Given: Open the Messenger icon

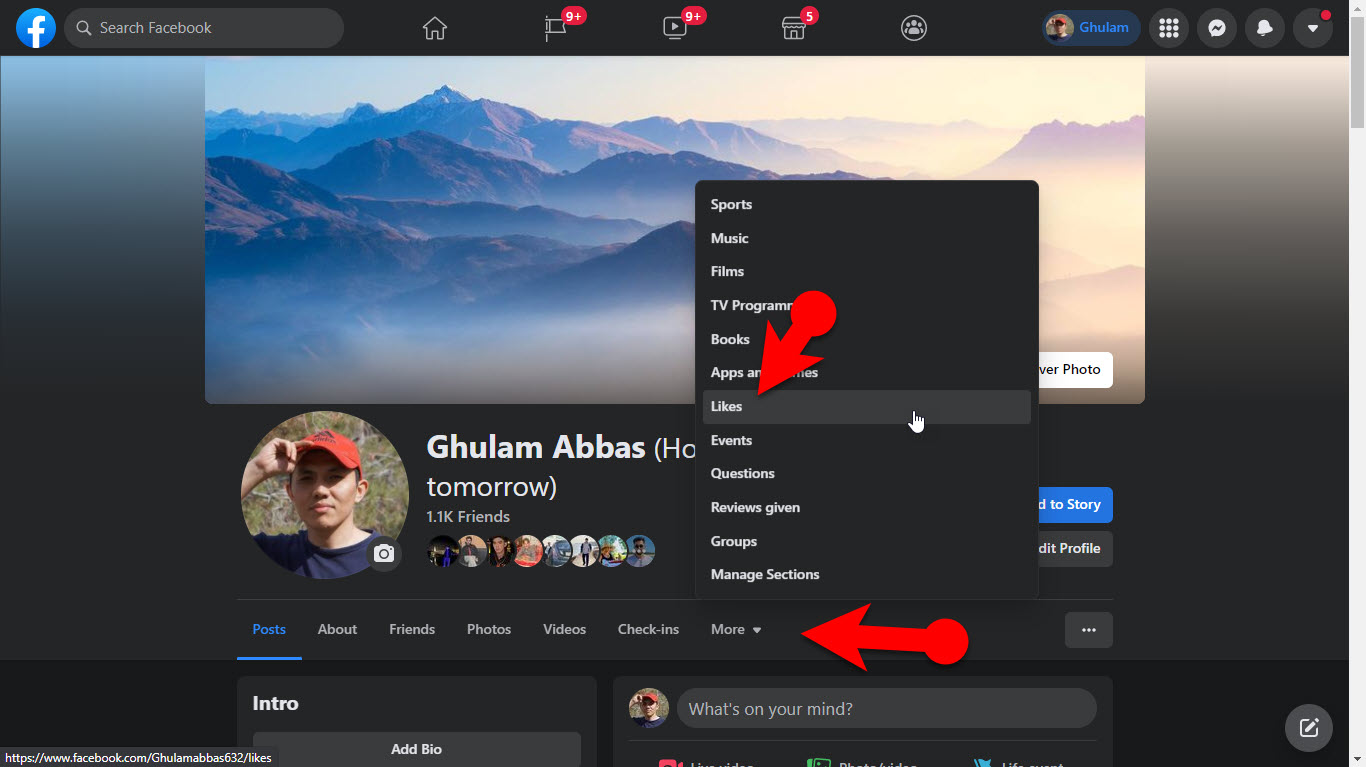Looking at the screenshot, I should coord(1217,28).
